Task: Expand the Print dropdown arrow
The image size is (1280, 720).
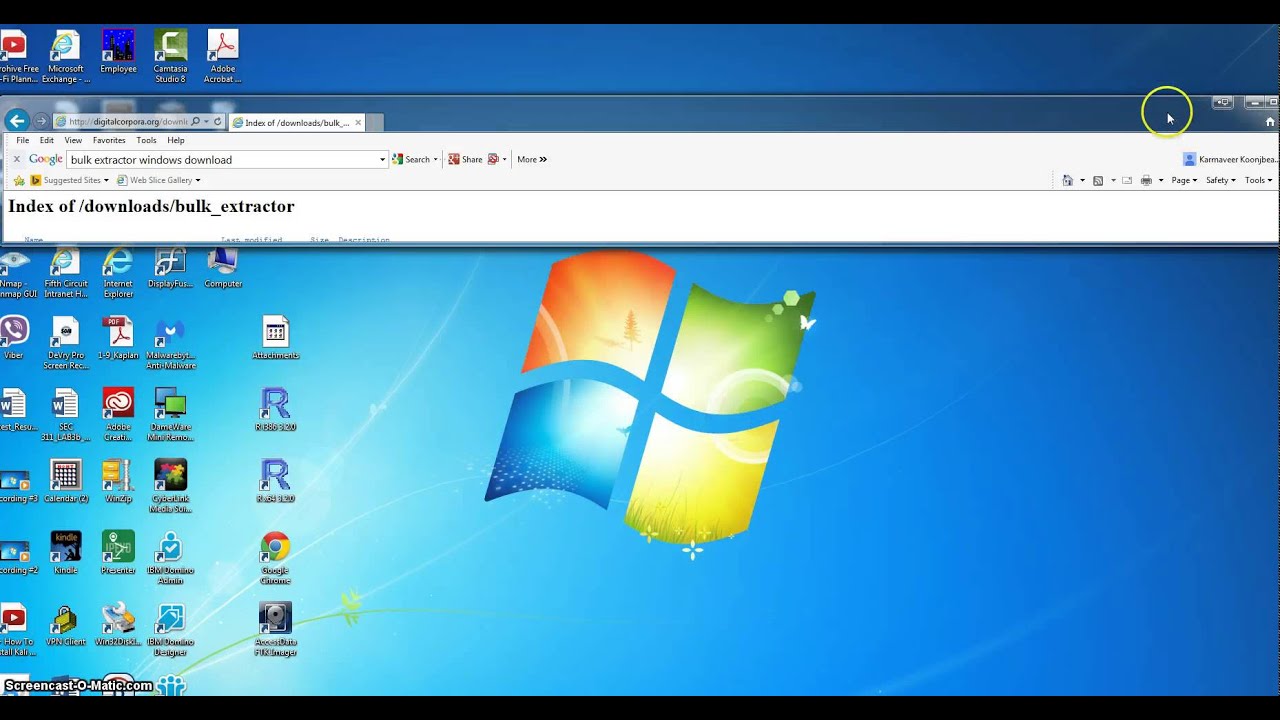Action: point(1160,180)
